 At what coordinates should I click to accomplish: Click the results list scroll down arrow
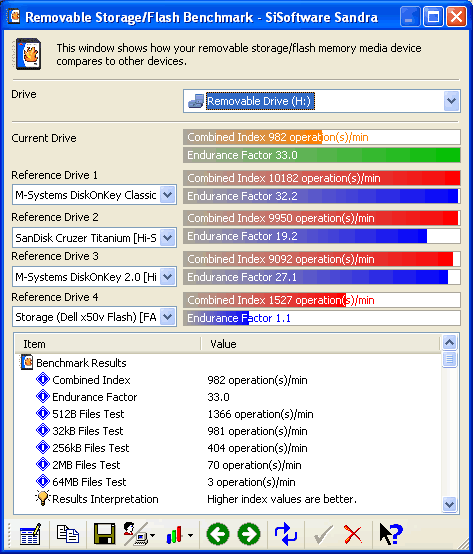[x=450, y=504]
